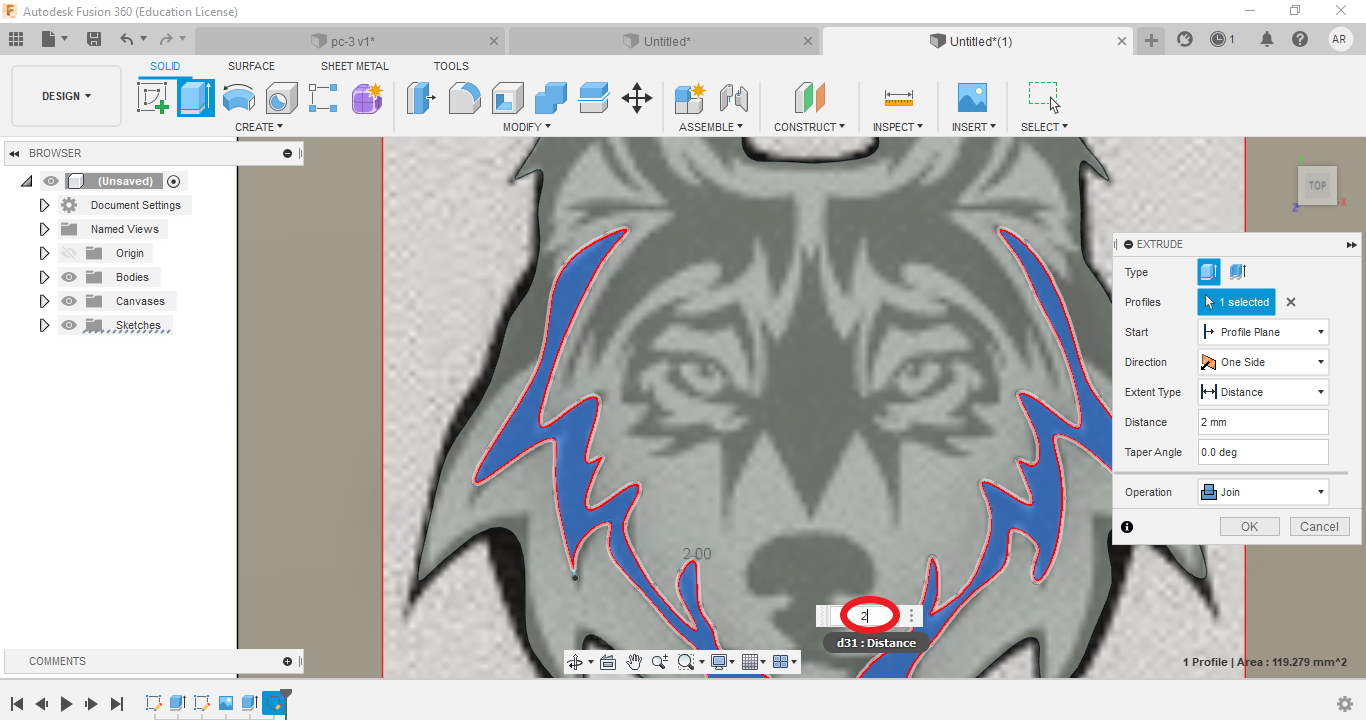The image size is (1366, 720).
Task: Save the design with the disk icon
Action: tap(94, 40)
